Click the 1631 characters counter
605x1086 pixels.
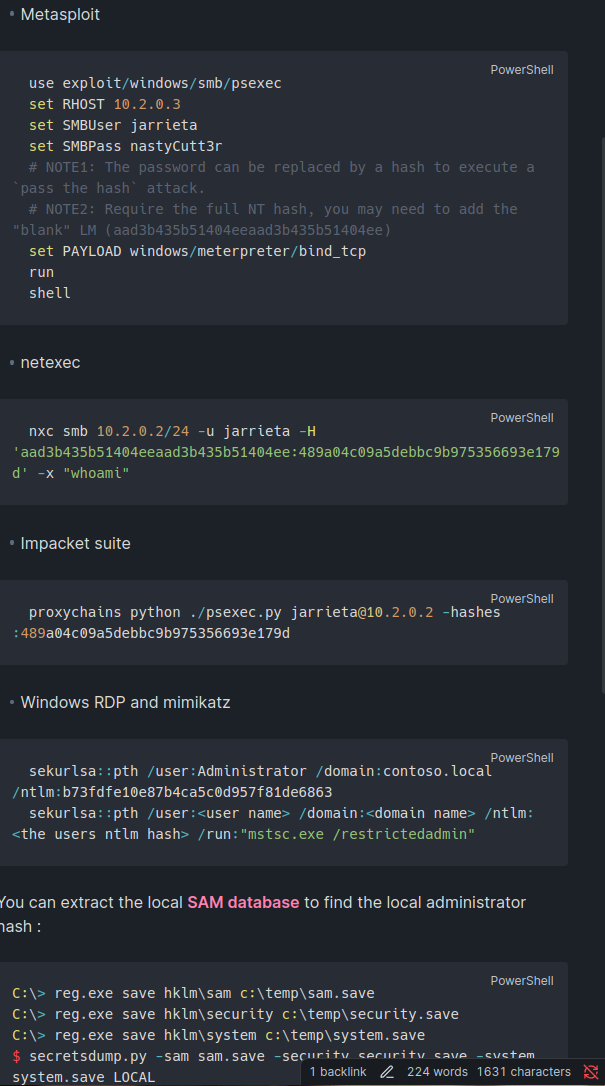pos(523,1072)
